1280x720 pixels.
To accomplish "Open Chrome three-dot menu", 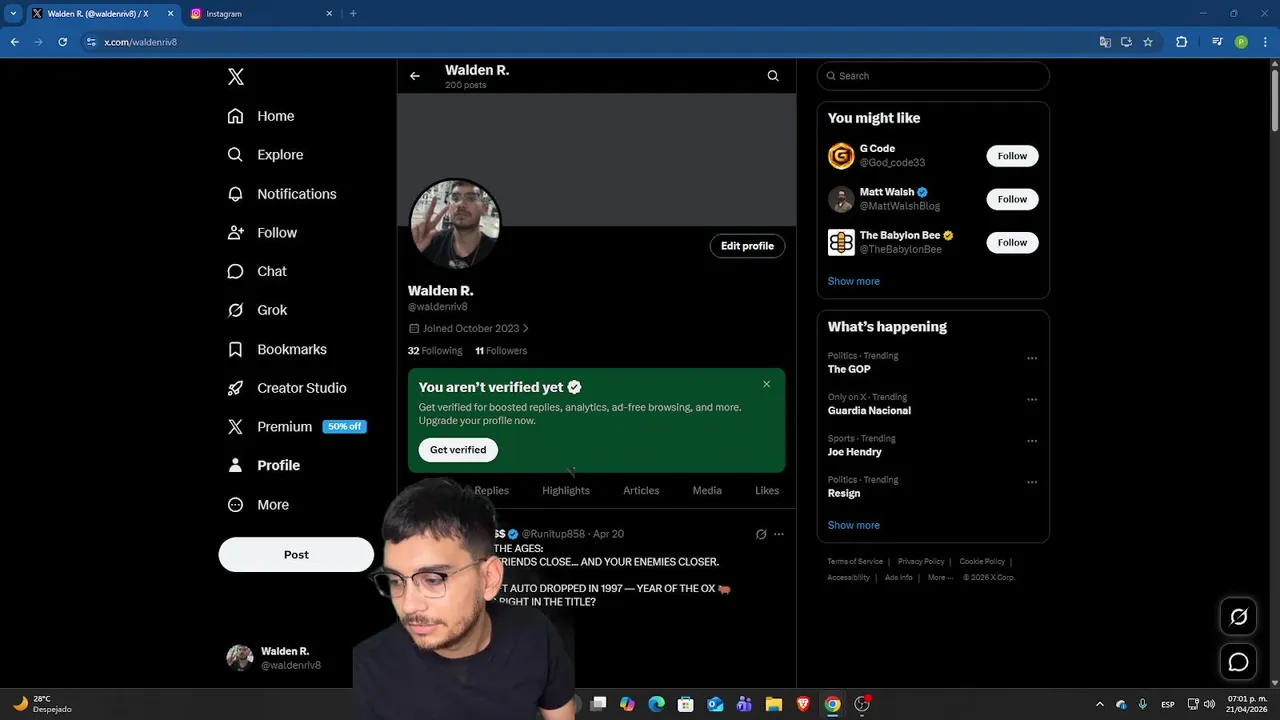I will tap(1265, 42).
